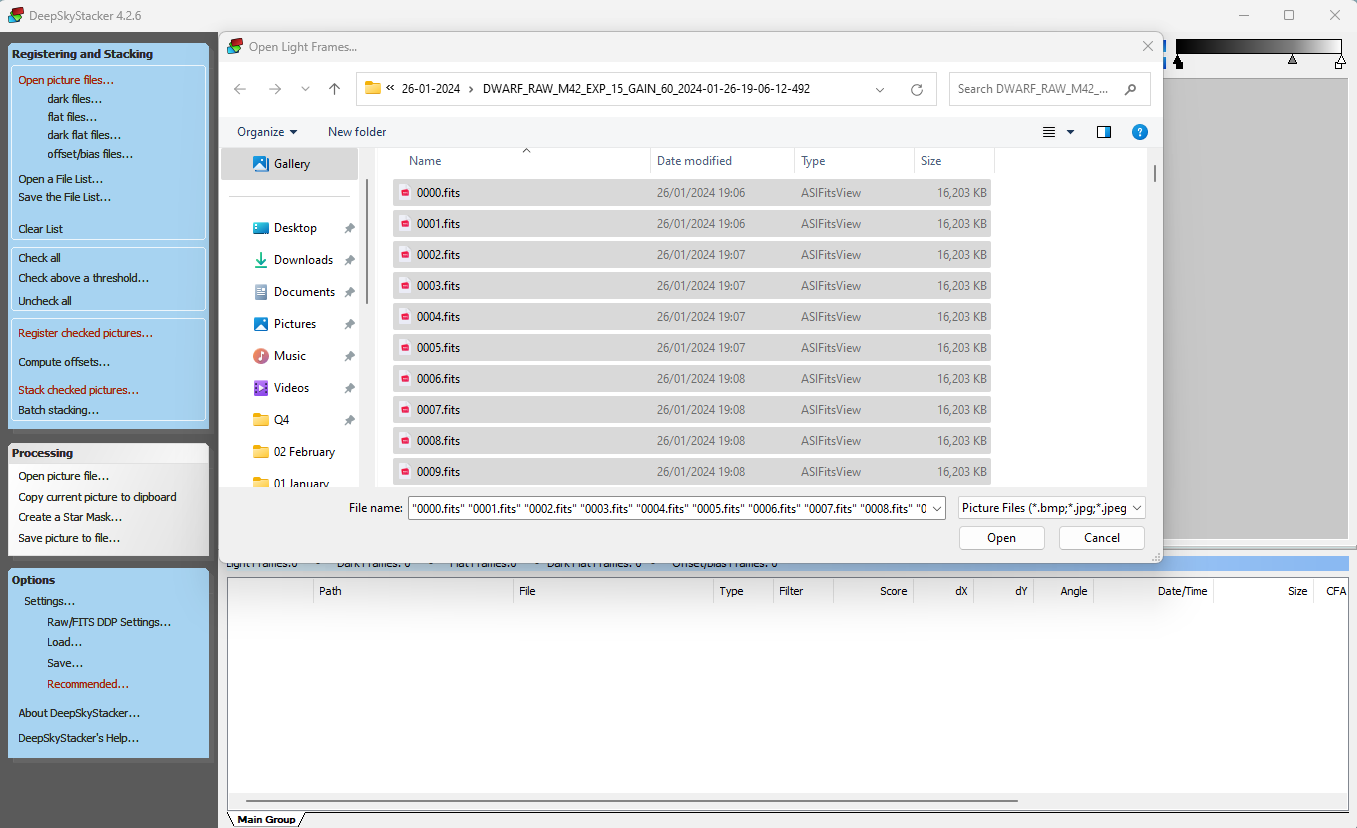Go back in the file dialog
Image resolution: width=1357 pixels, height=828 pixels.
pyautogui.click(x=240, y=89)
